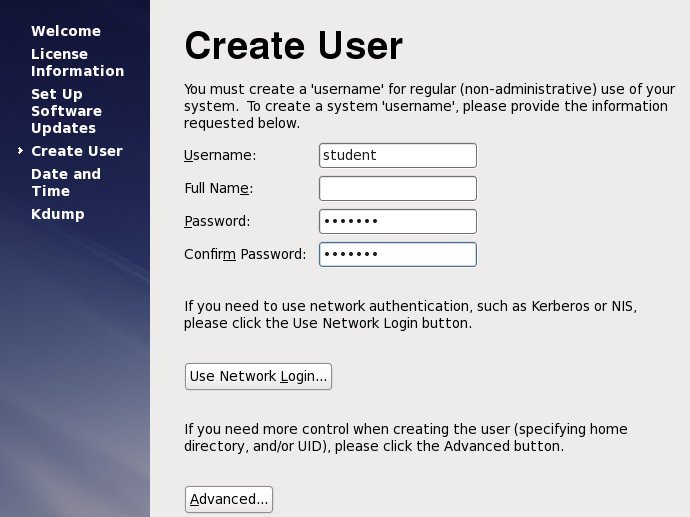Select the Confirm Password field

398,254
